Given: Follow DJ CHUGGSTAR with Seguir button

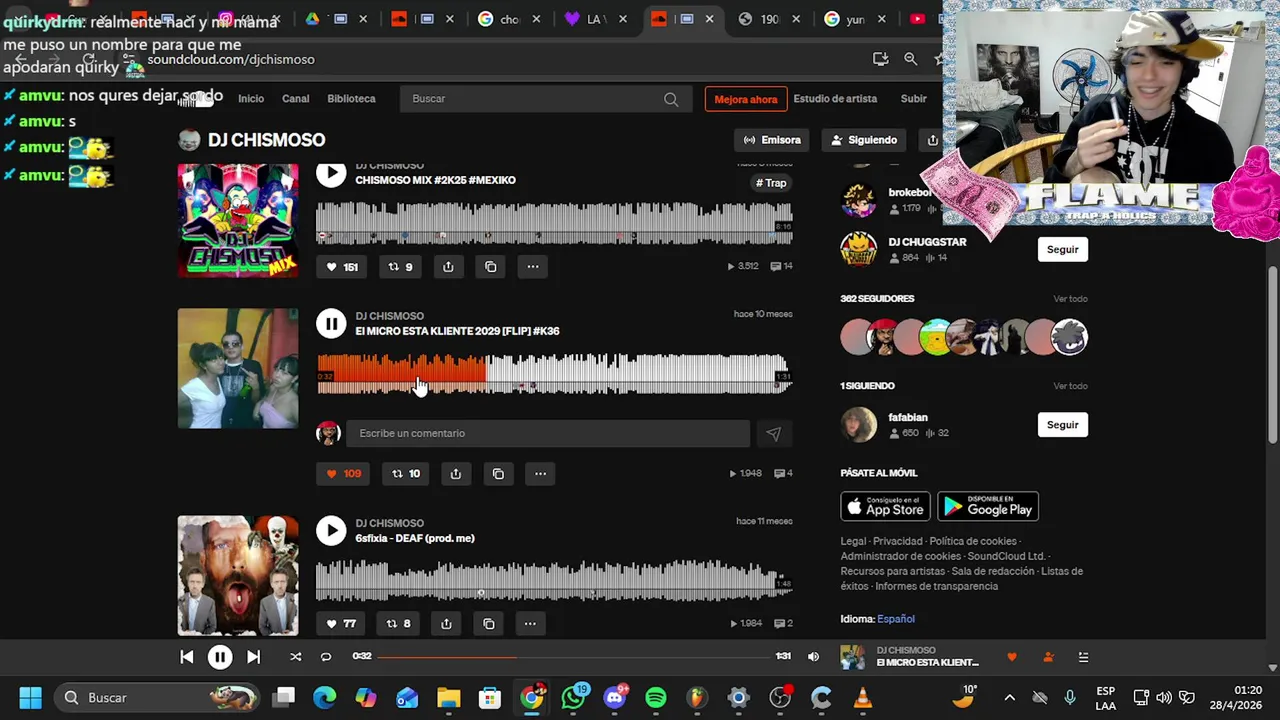Looking at the screenshot, I should click(x=1062, y=249).
